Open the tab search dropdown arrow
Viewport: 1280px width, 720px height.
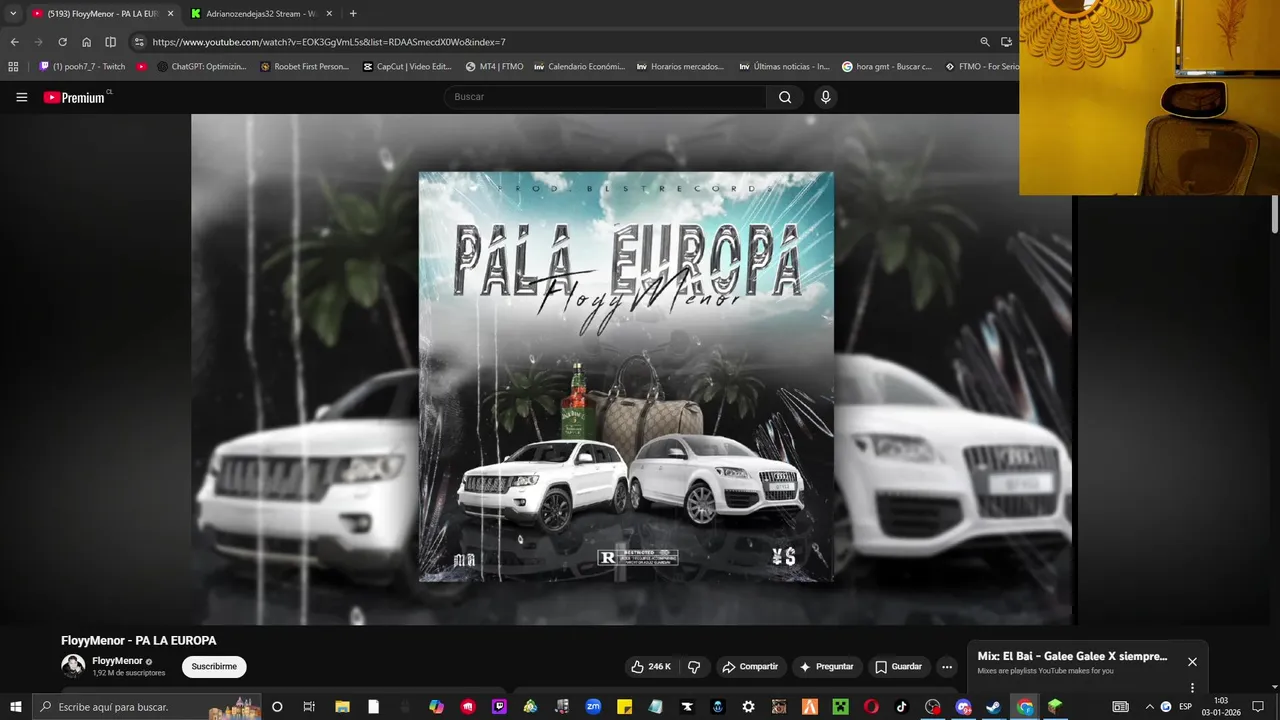[13, 14]
